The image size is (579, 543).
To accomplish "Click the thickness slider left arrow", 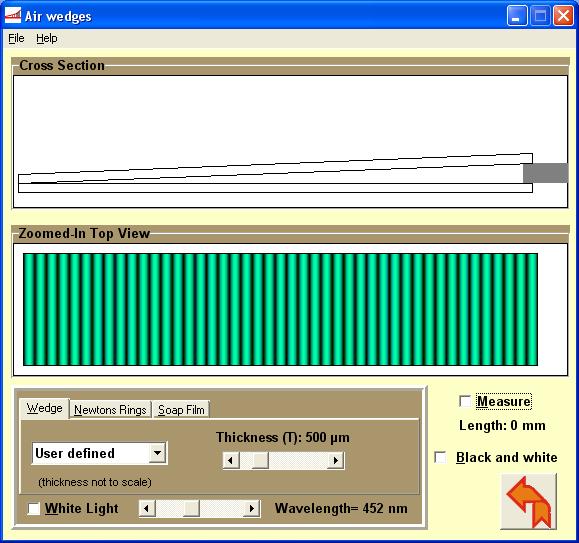I will pos(231,460).
